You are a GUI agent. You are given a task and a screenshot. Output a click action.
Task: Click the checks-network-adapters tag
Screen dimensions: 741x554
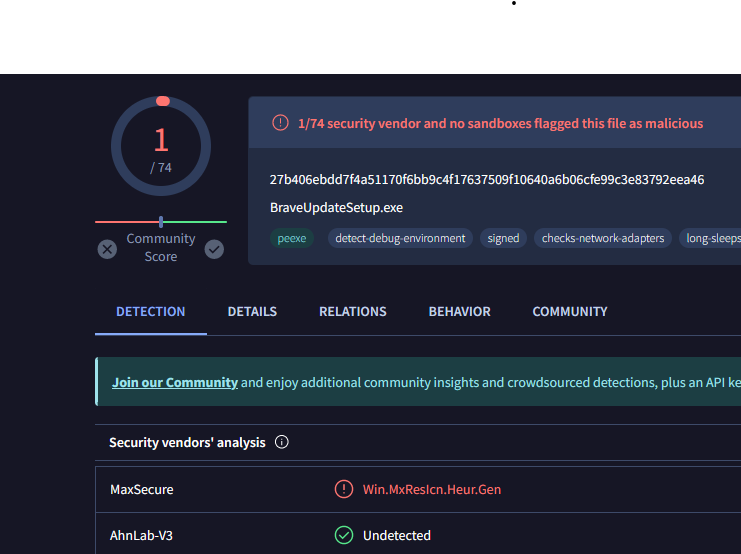pyautogui.click(x=603, y=238)
